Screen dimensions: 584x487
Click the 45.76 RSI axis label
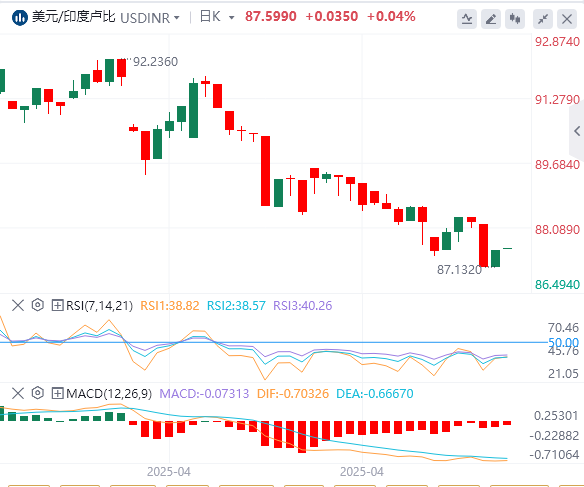pyautogui.click(x=564, y=351)
